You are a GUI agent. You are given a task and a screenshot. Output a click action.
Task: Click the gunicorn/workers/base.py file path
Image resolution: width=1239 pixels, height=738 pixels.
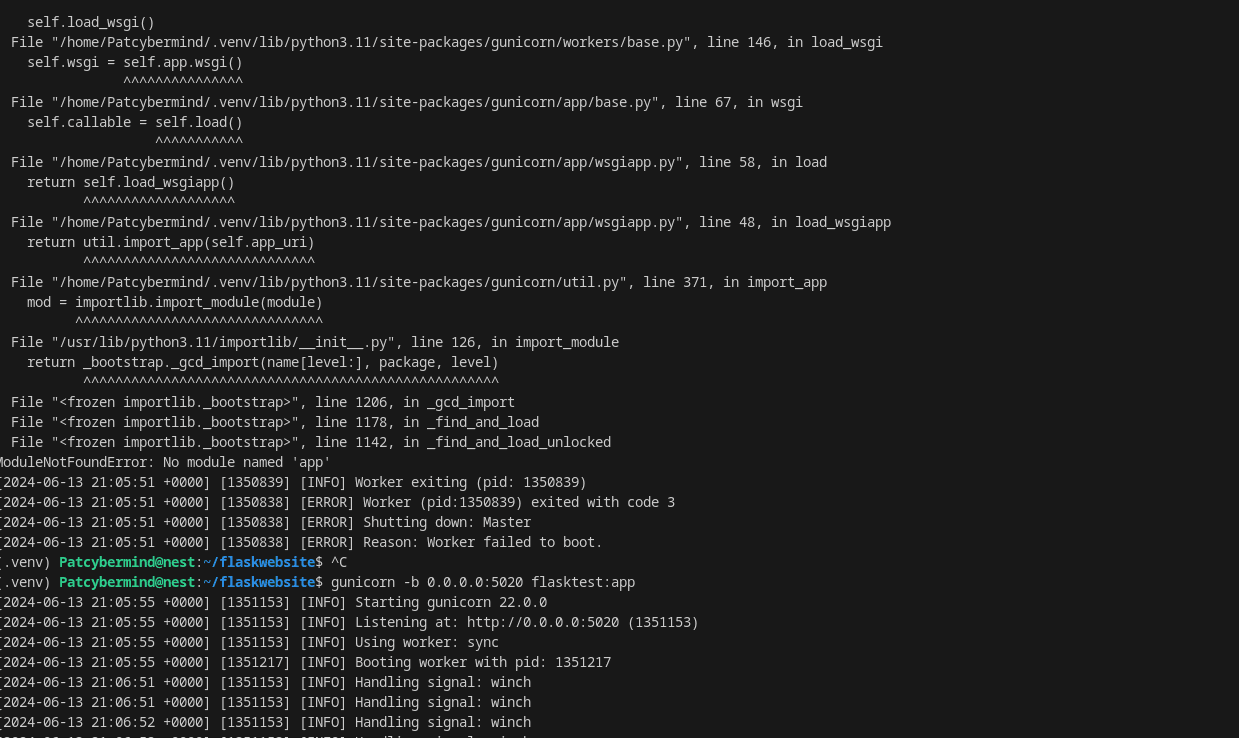371,42
